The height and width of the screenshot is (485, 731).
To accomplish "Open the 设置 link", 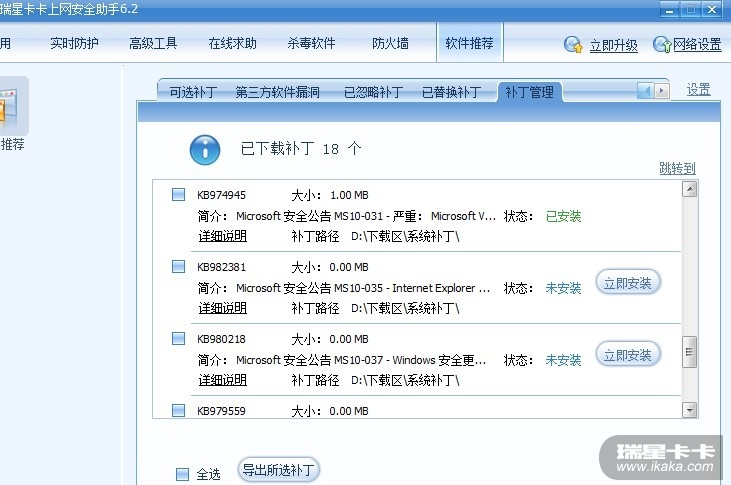I will 698,90.
